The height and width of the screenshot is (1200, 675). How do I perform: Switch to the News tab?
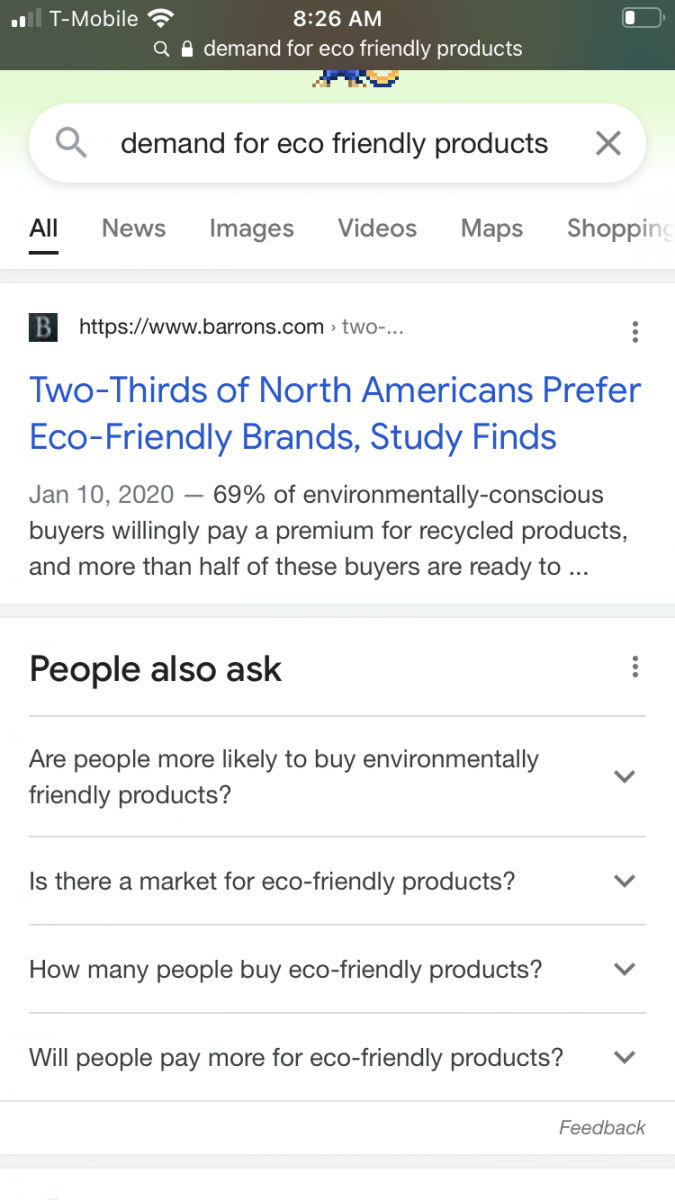tap(133, 228)
